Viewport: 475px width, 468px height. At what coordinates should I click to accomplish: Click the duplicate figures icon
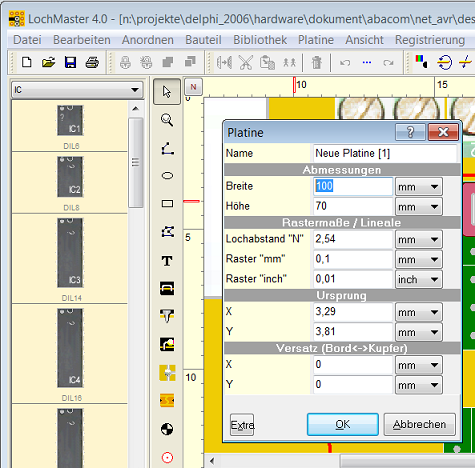tap(289, 62)
